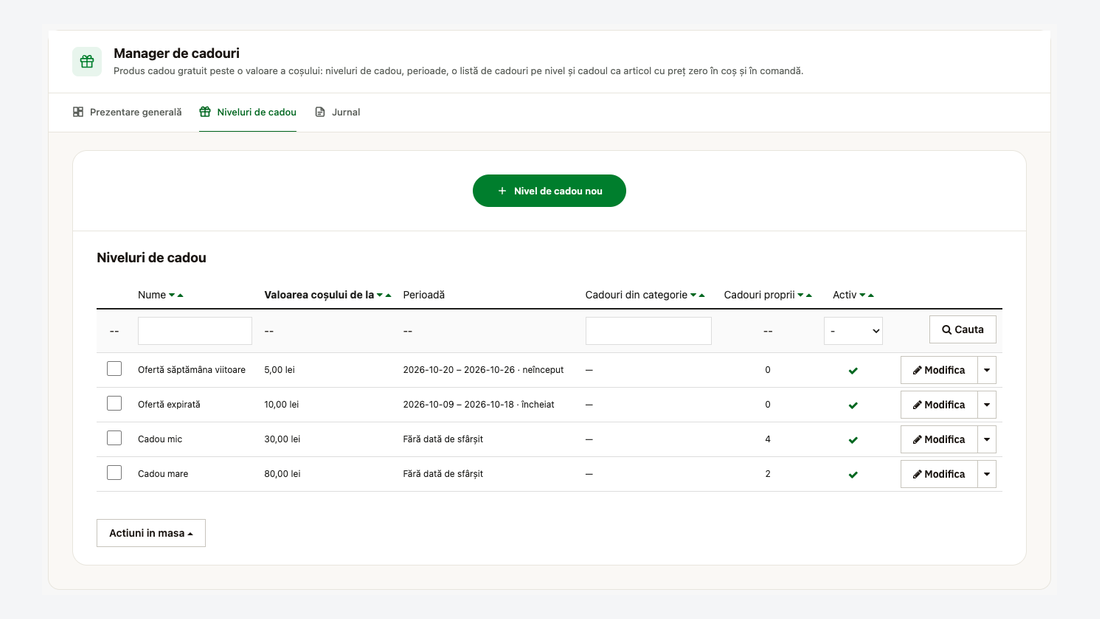Screen dimensions: 1100x619
Task: Click the period text ending in încheiat
Action: [x=478, y=404]
